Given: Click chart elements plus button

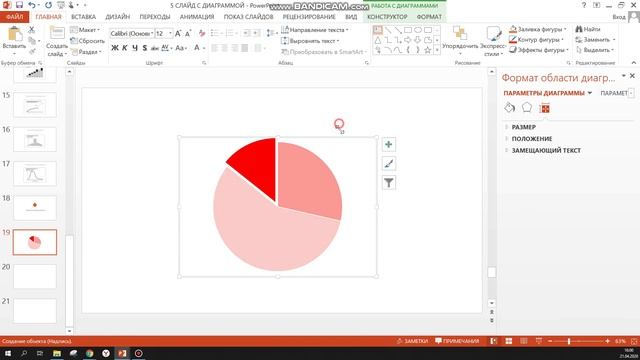Looking at the screenshot, I should tap(389, 144).
